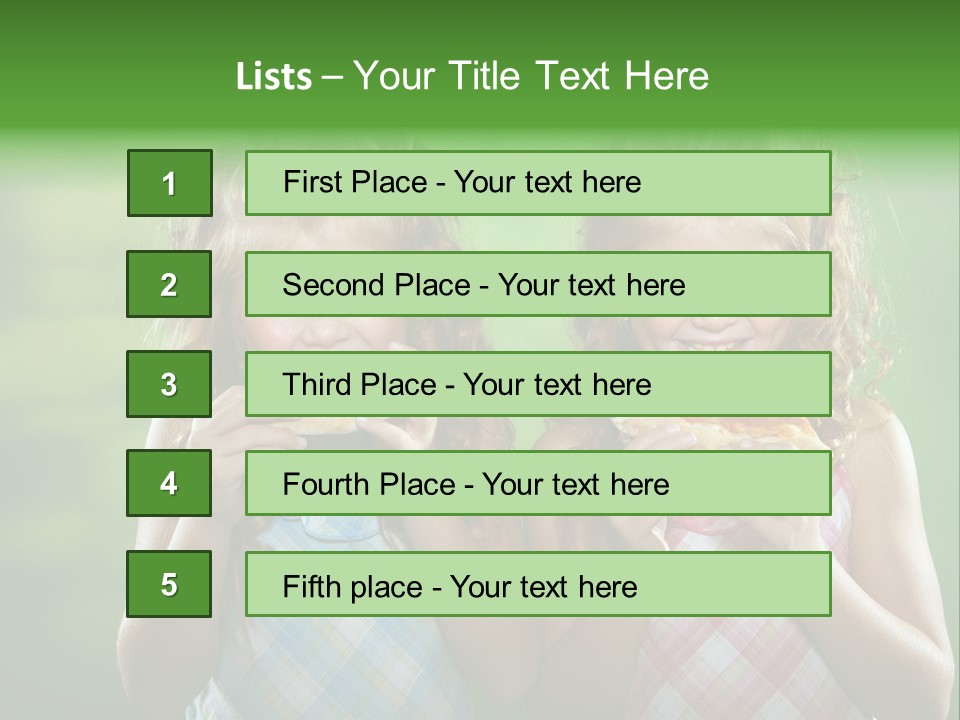Click the number 1 box
This screenshot has height=720, width=960.
(x=169, y=183)
